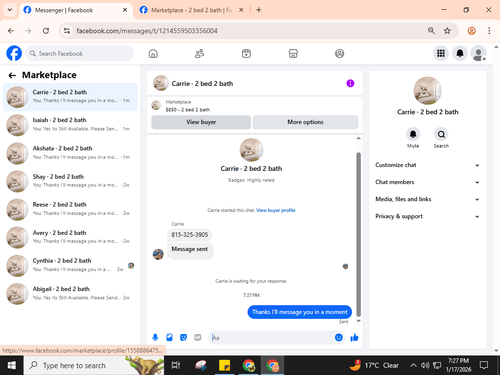500x375 pixels.
Task: Switch to Messenger | Facebook tab
Action: point(76,10)
